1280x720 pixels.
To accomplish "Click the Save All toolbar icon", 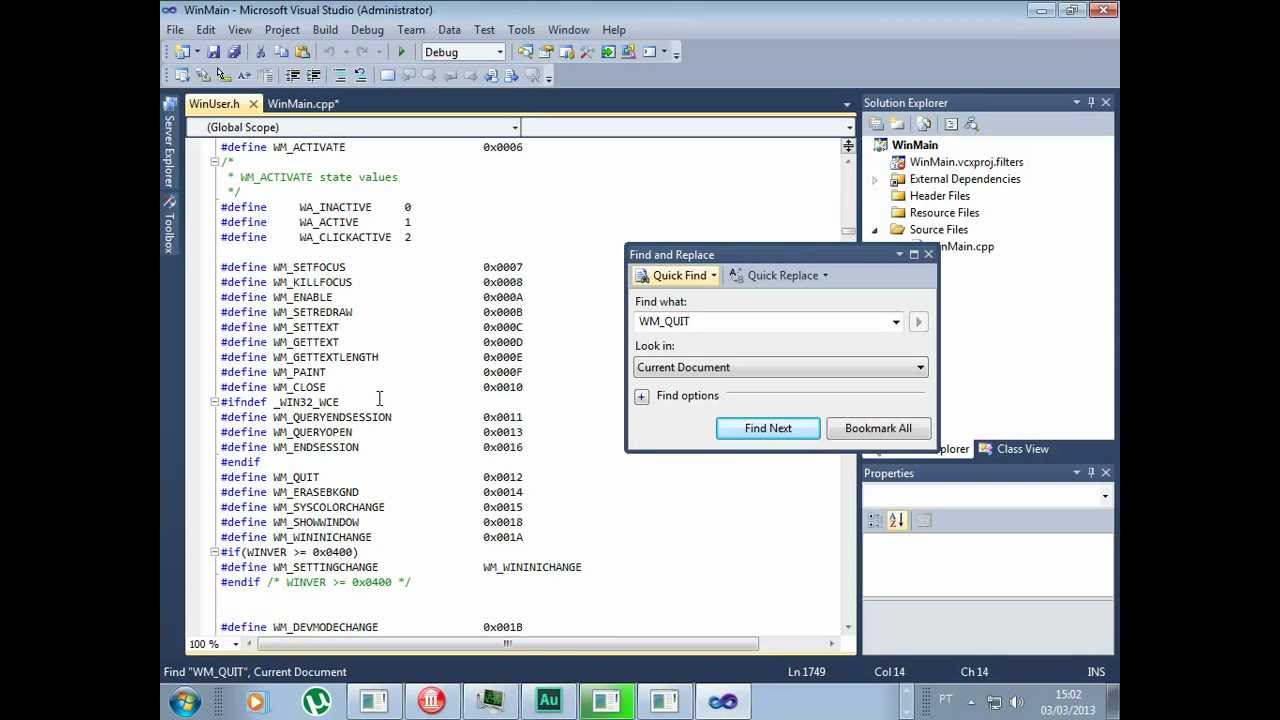I will (x=234, y=52).
